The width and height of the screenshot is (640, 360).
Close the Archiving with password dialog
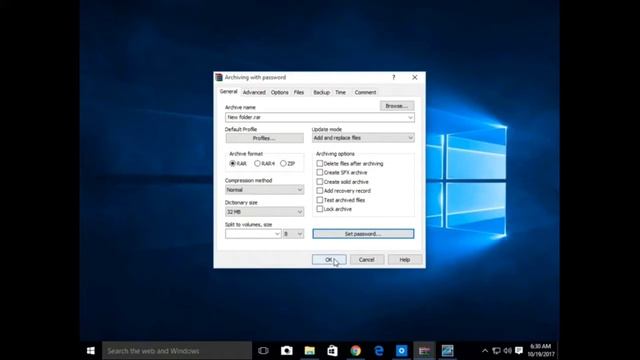[x=415, y=77]
